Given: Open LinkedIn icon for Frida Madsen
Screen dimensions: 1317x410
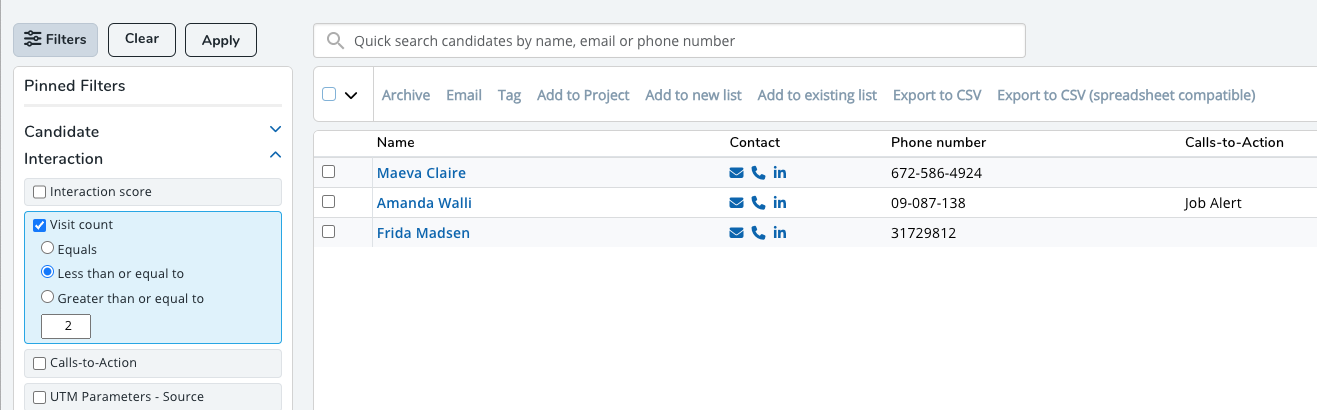Looking at the screenshot, I should [780, 233].
